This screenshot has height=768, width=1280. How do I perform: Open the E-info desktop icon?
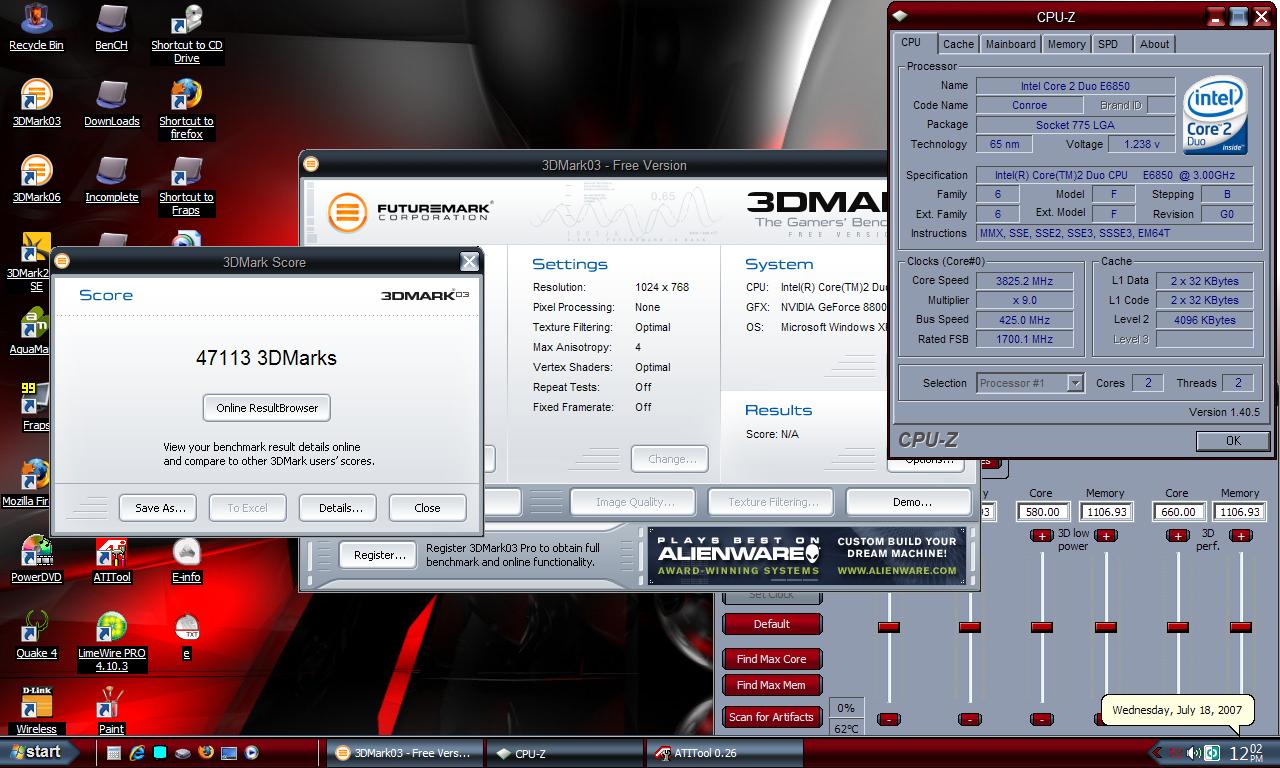187,560
